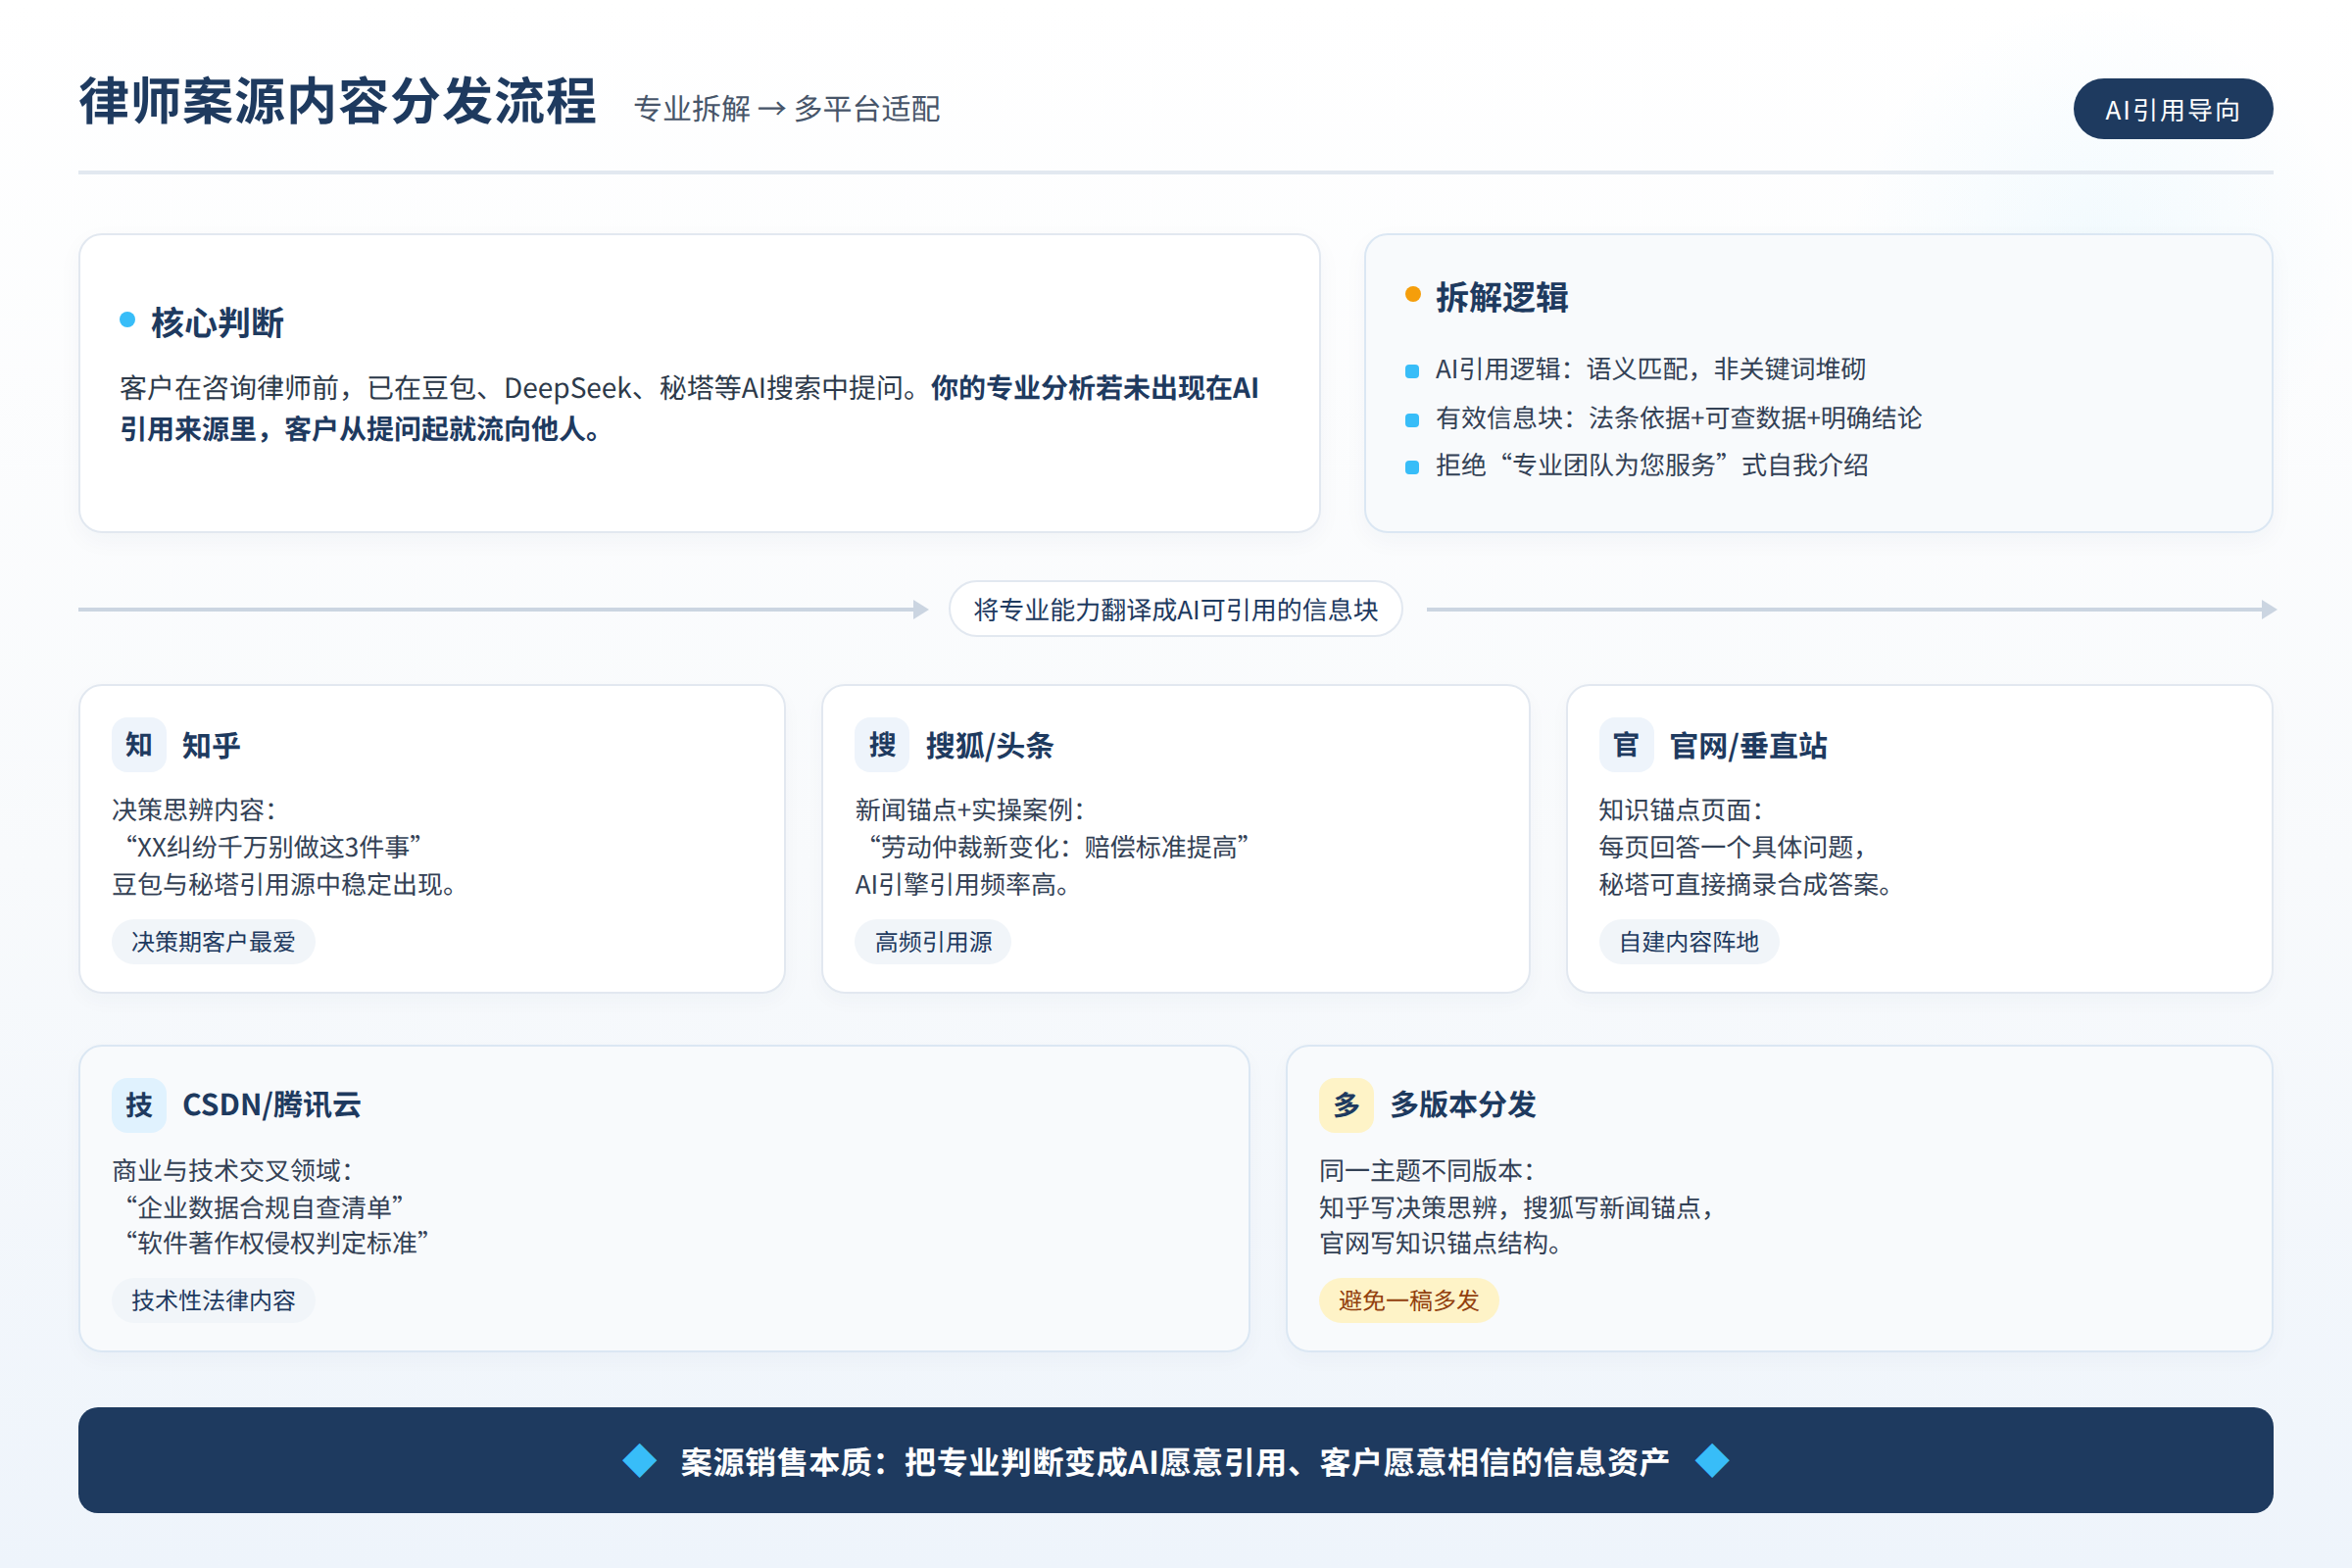Click the bullet next to AI引用逻辑

pos(1412,372)
